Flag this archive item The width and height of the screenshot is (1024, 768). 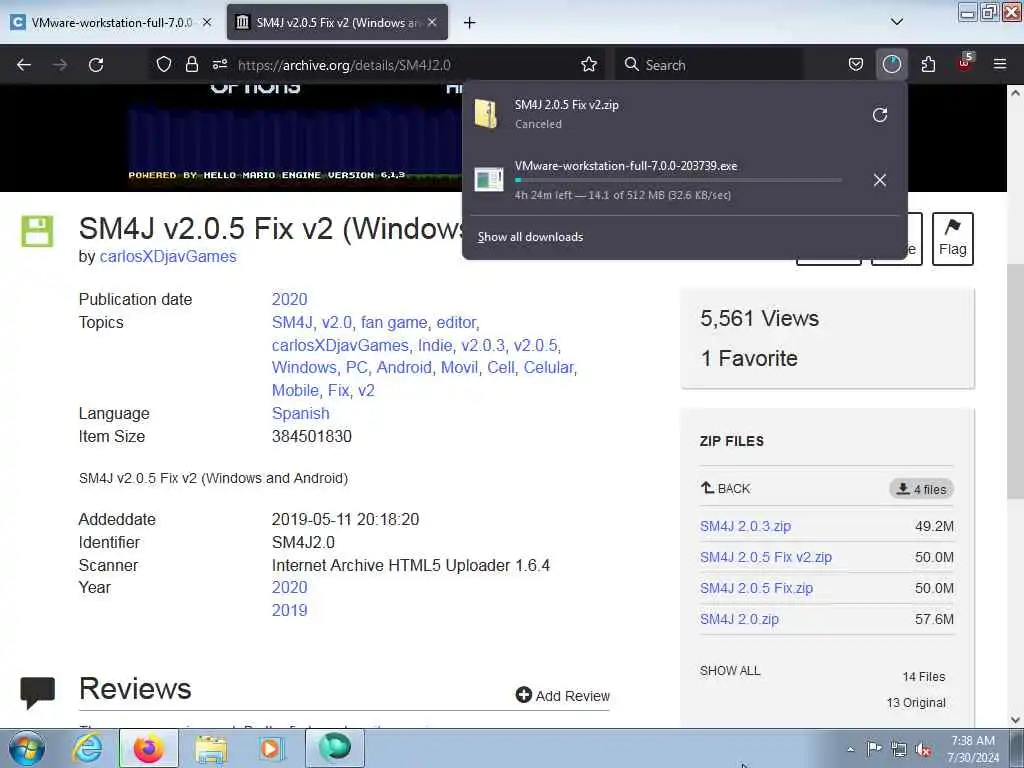coord(953,238)
